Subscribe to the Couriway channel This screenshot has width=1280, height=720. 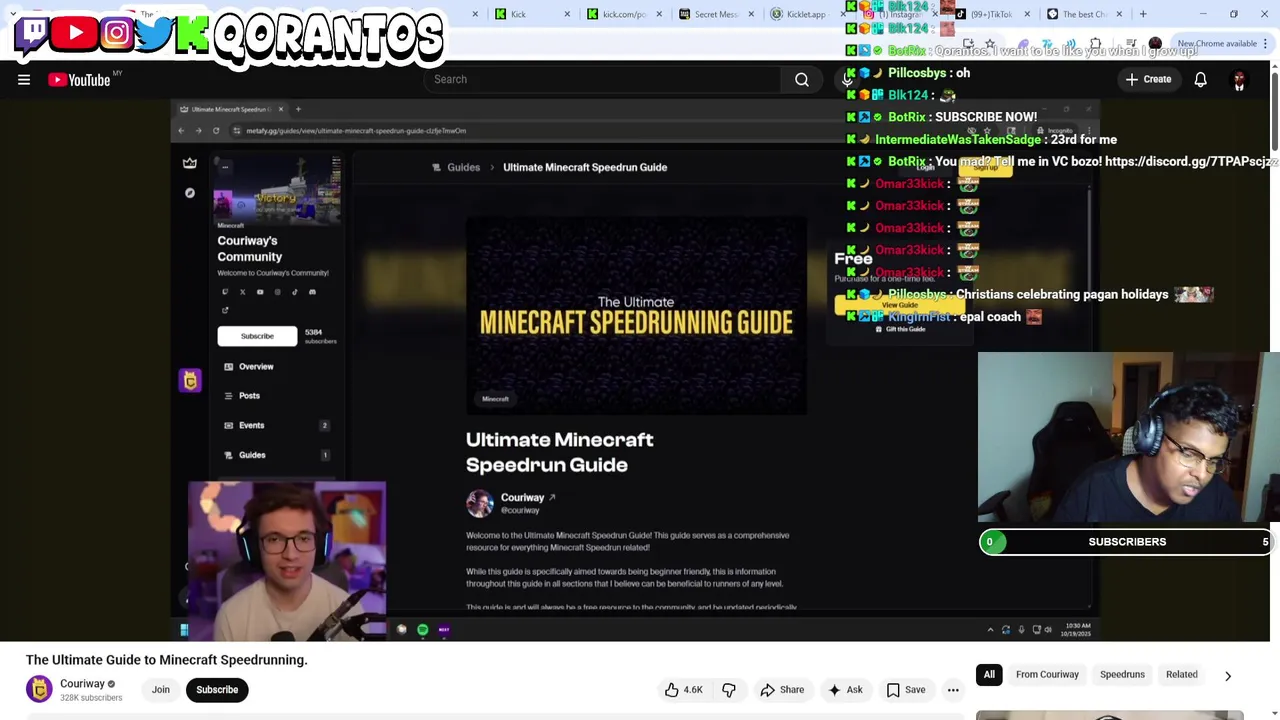(217, 689)
